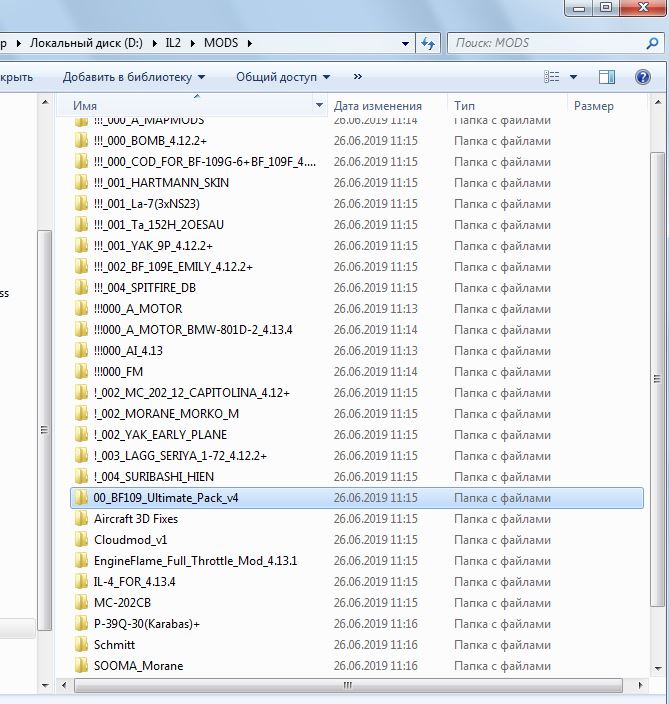The height and width of the screenshot is (704, 669).
Task: Change view with the view mode icon
Action: (552, 77)
